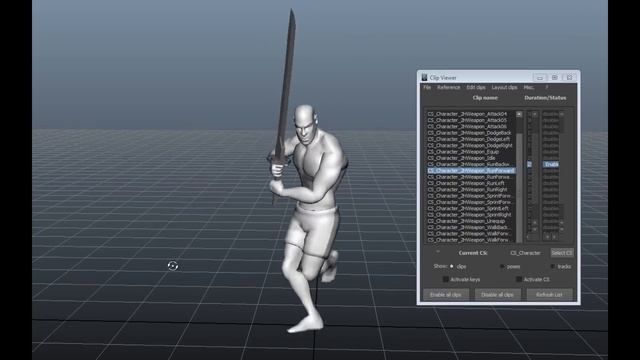The height and width of the screenshot is (360, 640).
Task: Open the Reference menu
Action: tap(449, 87)
